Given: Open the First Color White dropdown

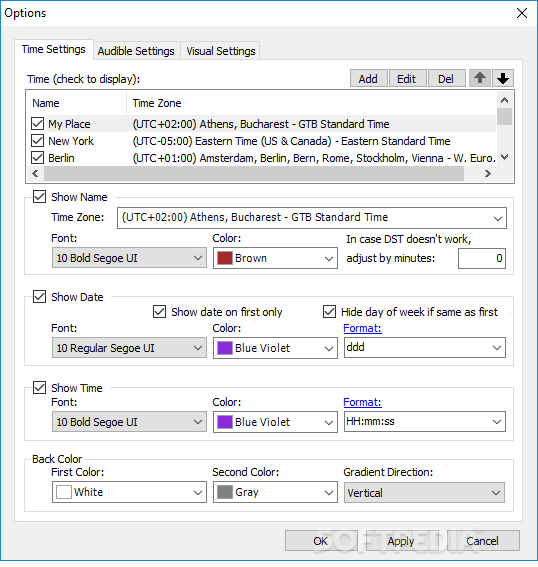Looking at the screenshot, I should 129,492.
